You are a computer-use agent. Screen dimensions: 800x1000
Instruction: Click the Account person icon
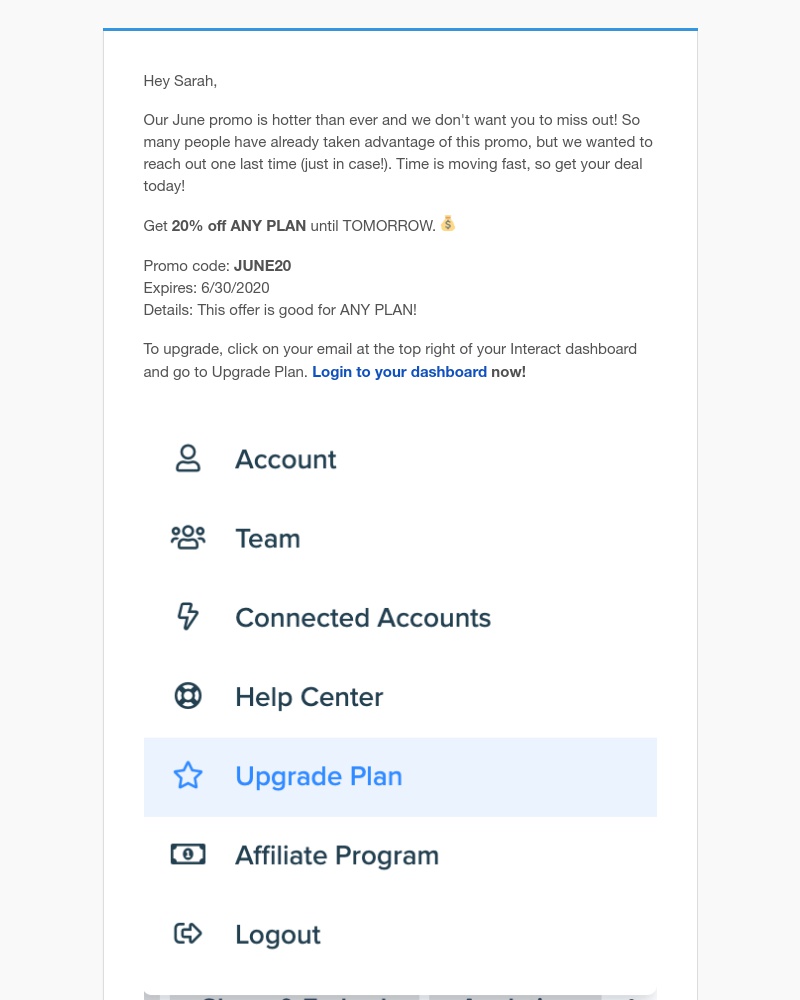[188, 459]
